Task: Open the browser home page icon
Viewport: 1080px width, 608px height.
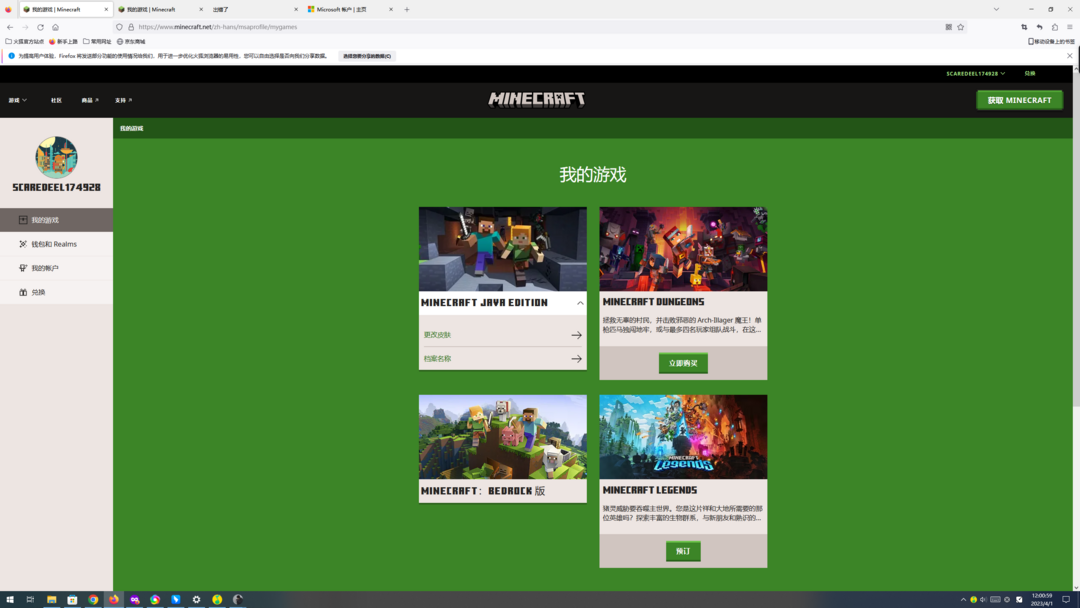Action: coord(55,27)
